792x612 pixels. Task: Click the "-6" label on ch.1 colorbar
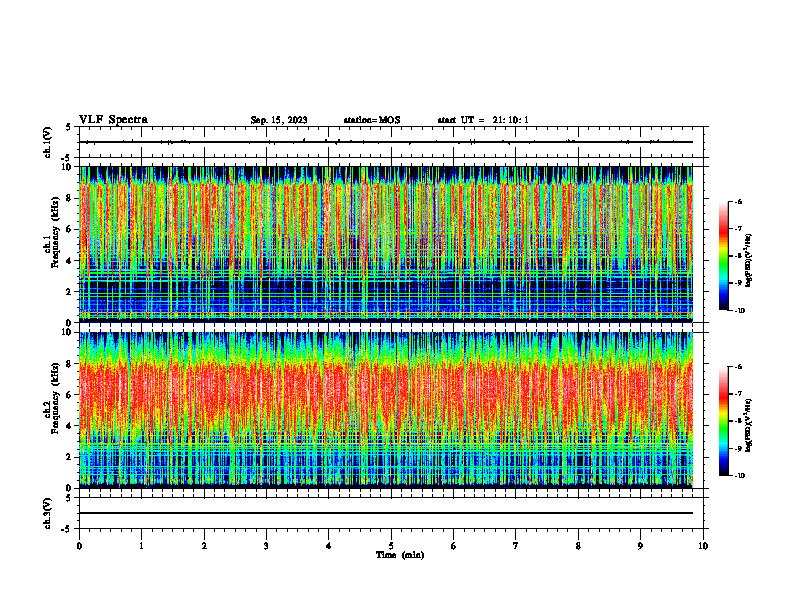point(738,202)
